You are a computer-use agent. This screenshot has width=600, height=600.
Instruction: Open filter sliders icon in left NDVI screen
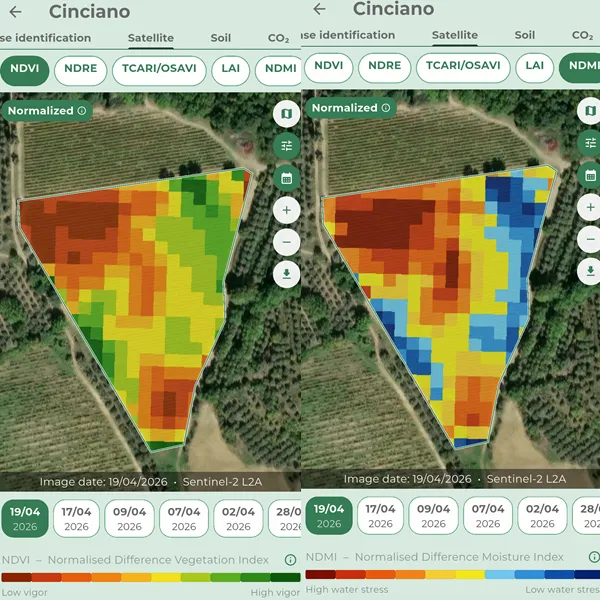click(287, 146)
